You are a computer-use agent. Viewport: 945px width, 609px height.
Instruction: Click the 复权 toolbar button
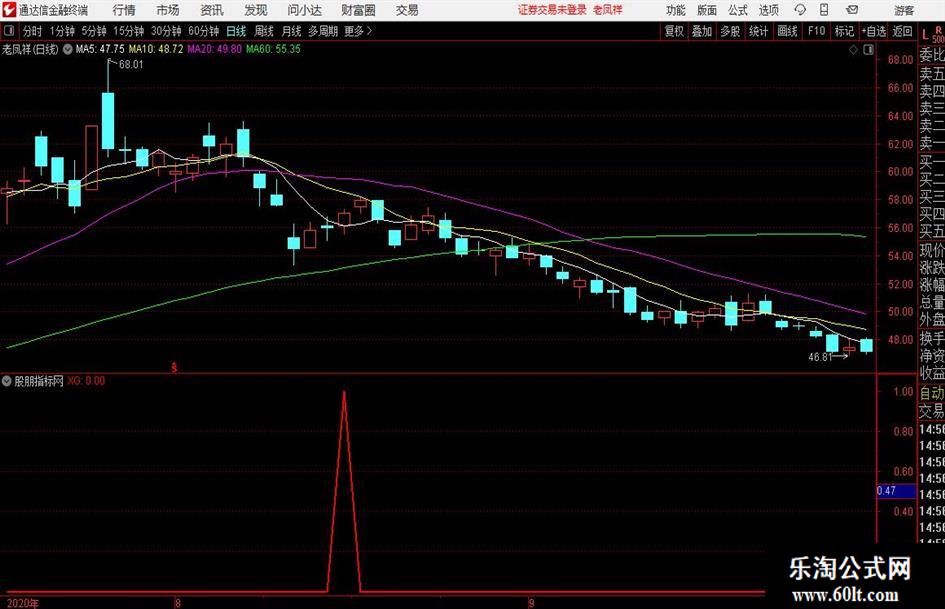click(x=674, y=31)
